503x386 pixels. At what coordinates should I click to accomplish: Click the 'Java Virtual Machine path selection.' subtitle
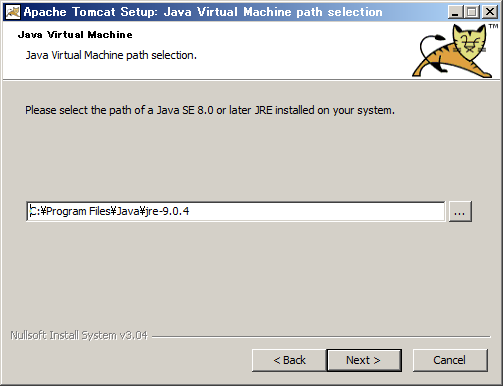111,55
